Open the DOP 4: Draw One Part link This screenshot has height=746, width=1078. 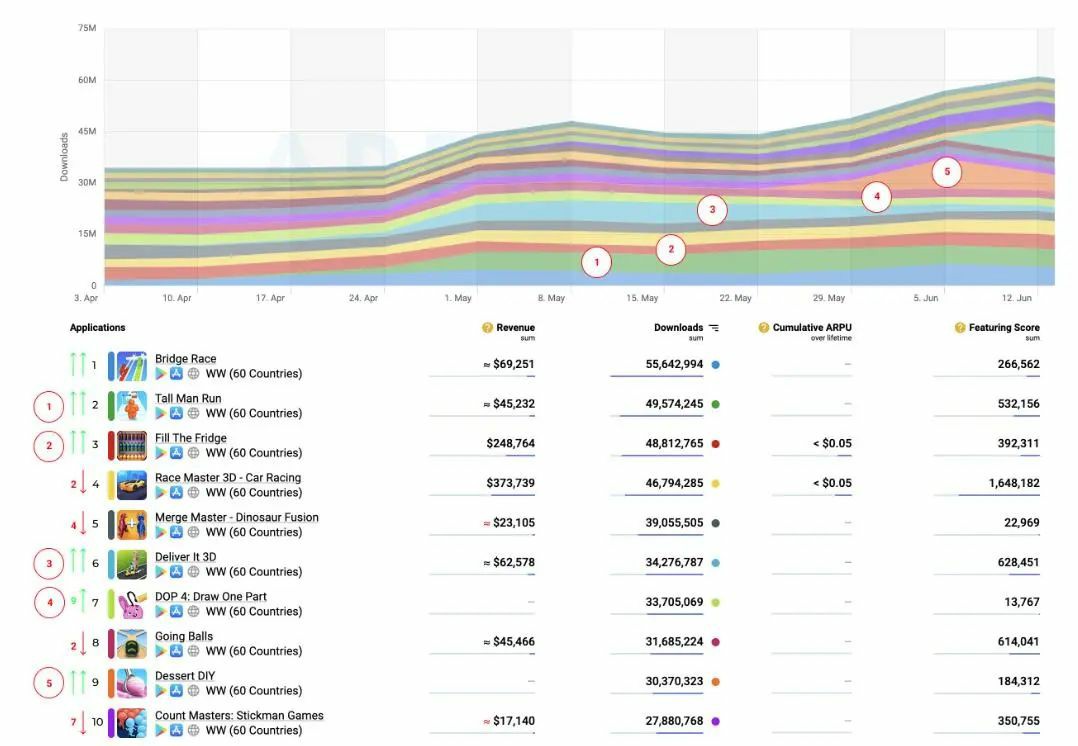point(211,597)
